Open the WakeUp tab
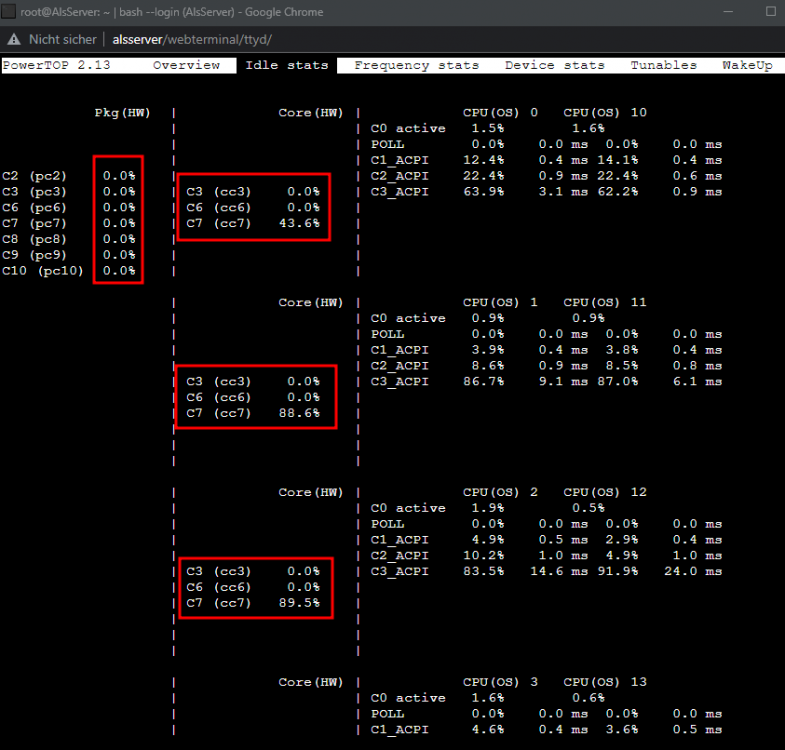This screenshot has width=785, height=750. pos(747,65)
